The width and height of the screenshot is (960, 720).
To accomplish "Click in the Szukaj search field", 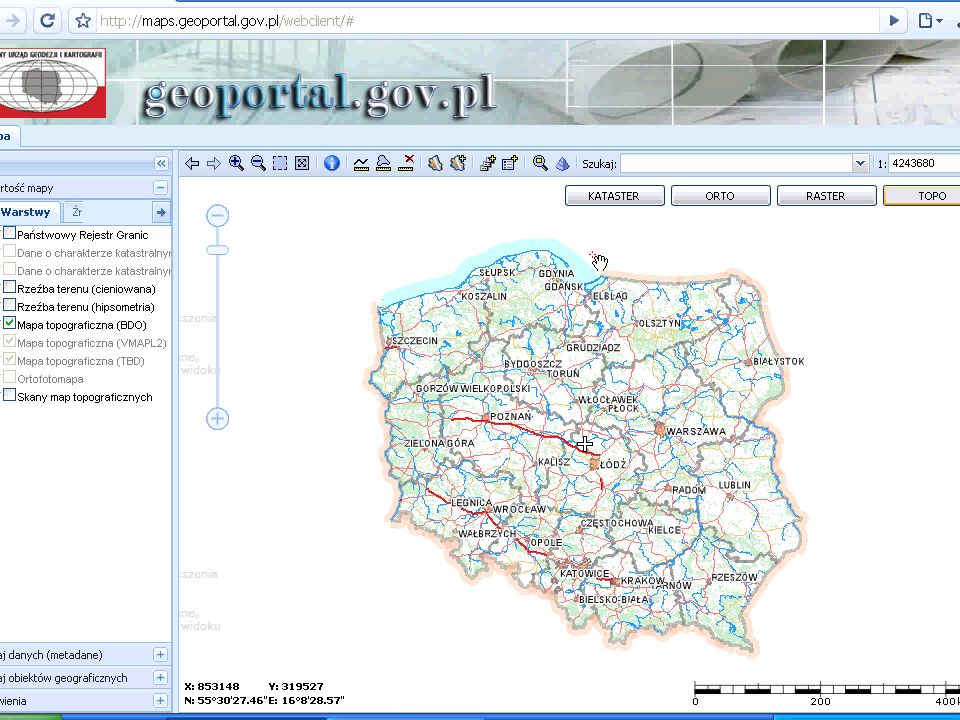I will 737,163.
